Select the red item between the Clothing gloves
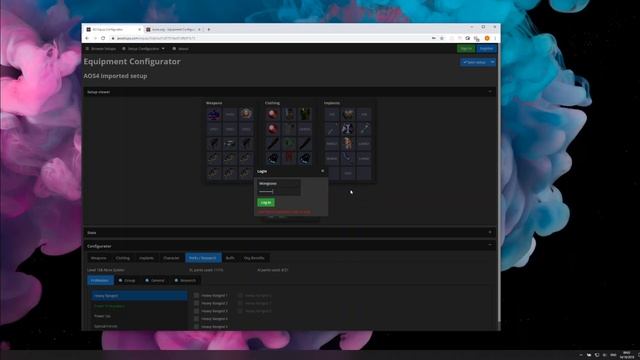The width and height of the screenshot is (640, 360). pyautogui.click(x=289, y=158)
